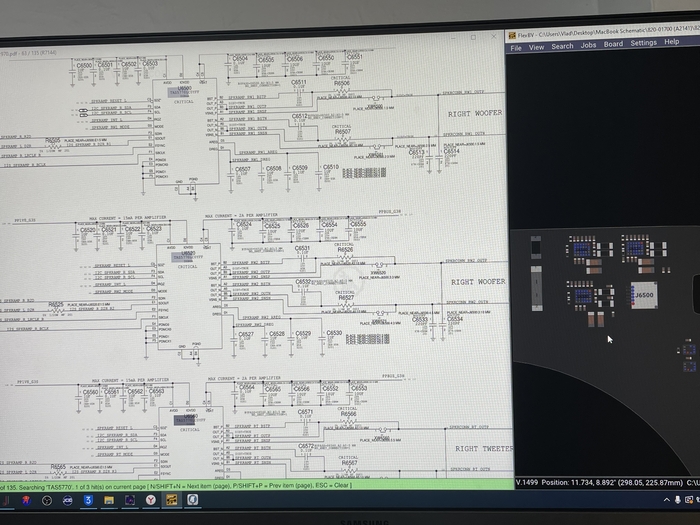Image resolution: width=700 pixels, height=525 pixels.
Task: Open the View menu in FlexBV
Action: [536, 47]
